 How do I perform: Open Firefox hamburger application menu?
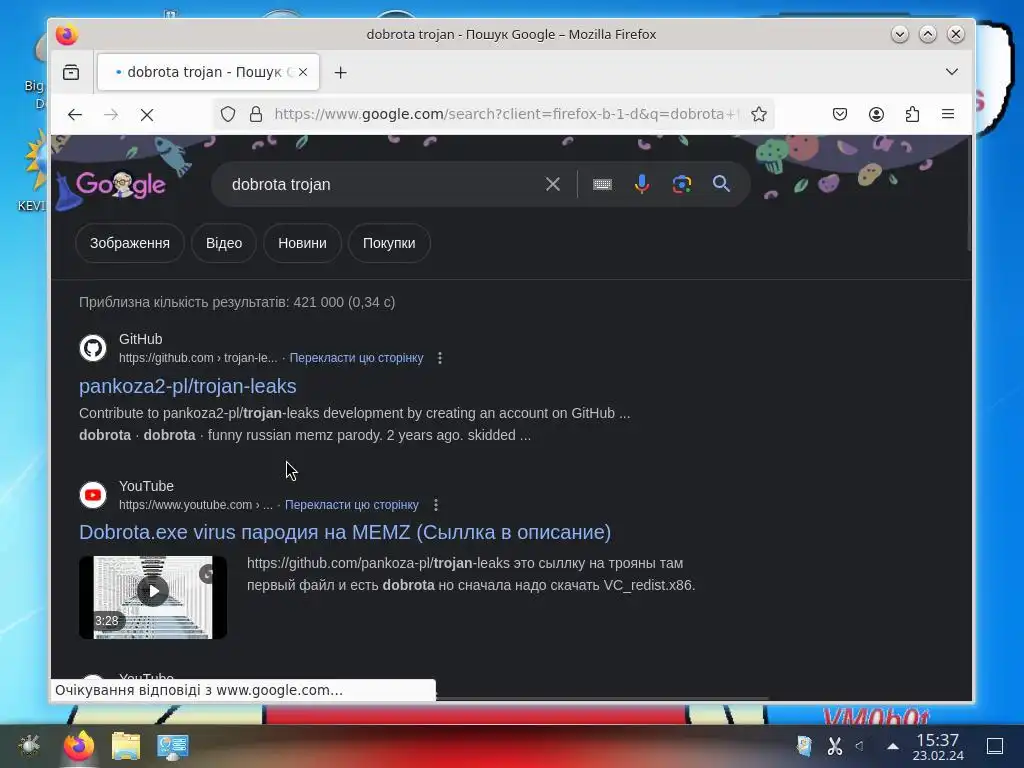(x=948, y=115)
